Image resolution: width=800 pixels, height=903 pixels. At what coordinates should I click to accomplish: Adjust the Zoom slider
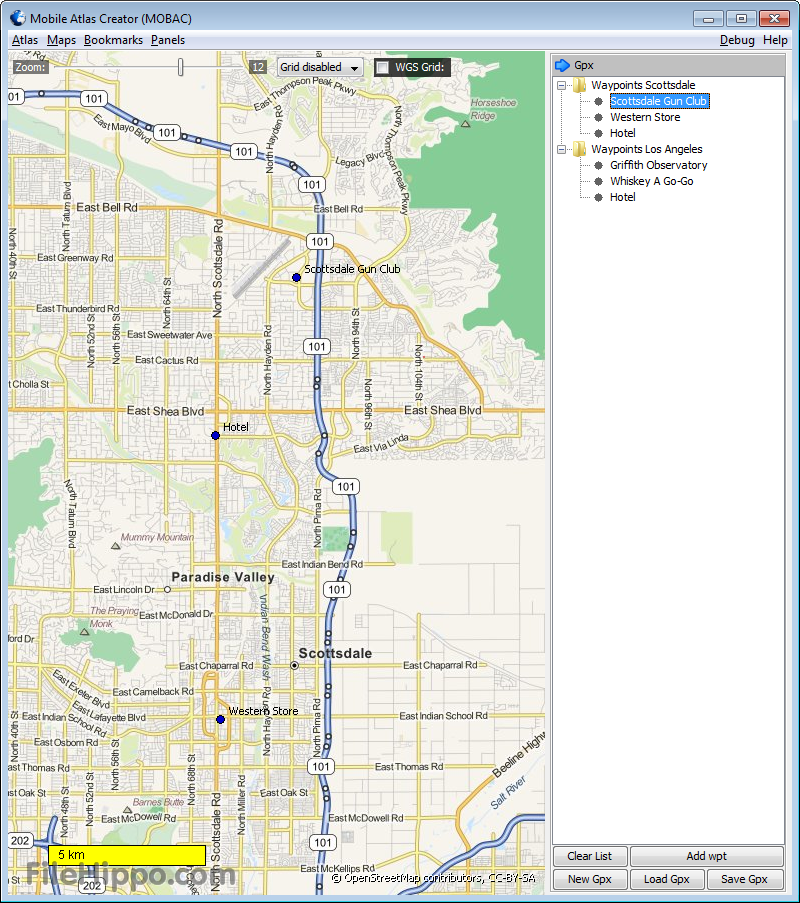[180, 66]
